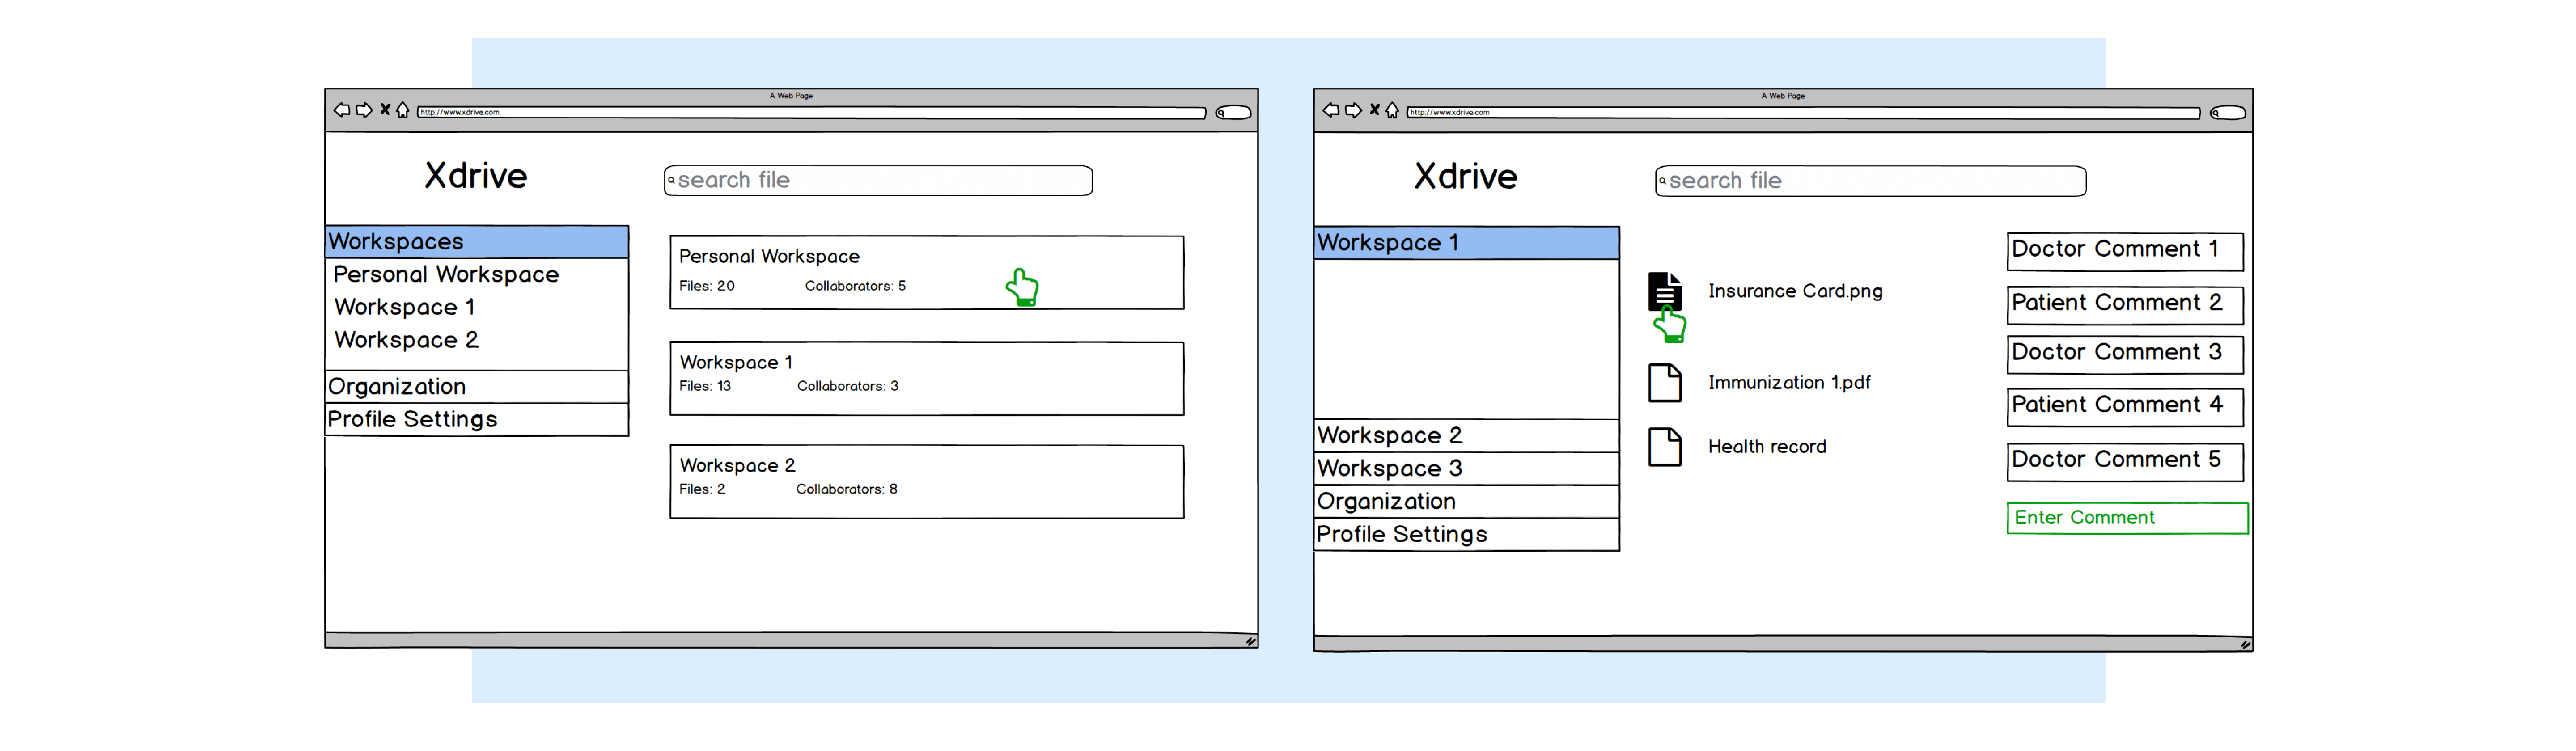Click the browser search pill in right window
2576x751 pixels.
[x=2227, y=113]
